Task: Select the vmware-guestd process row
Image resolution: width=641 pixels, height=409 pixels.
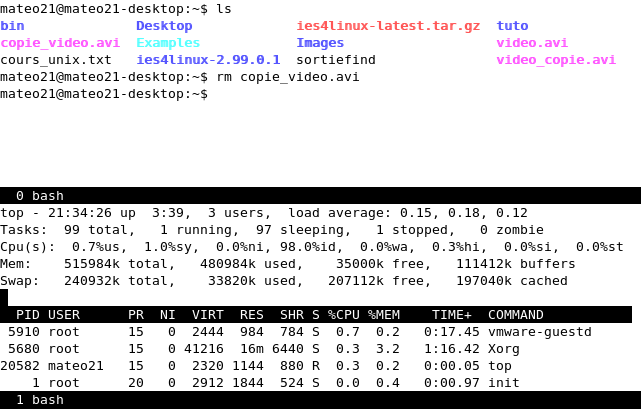Action: [300, 332]
